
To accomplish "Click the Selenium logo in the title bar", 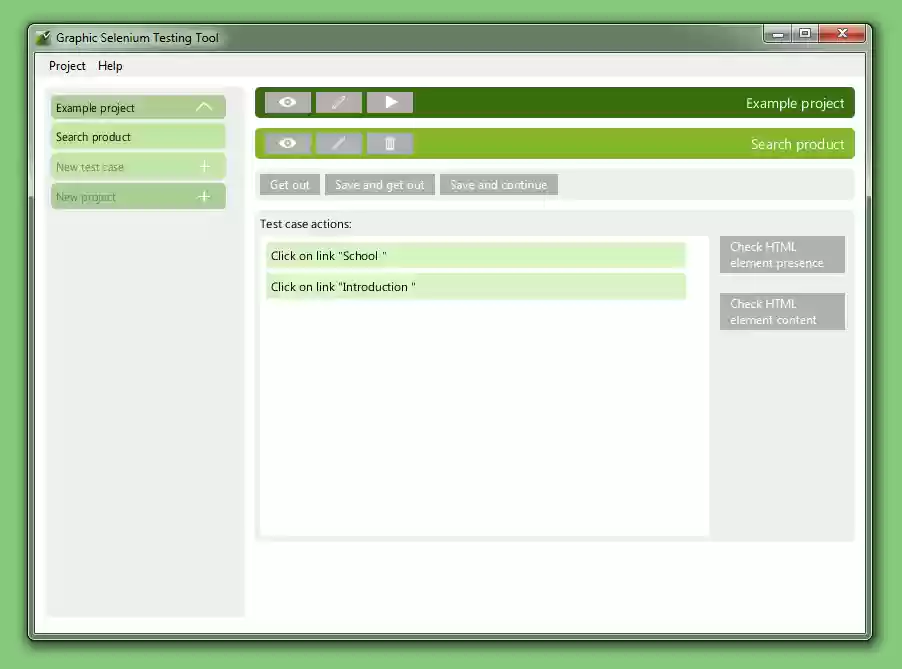I will [43, 37].
